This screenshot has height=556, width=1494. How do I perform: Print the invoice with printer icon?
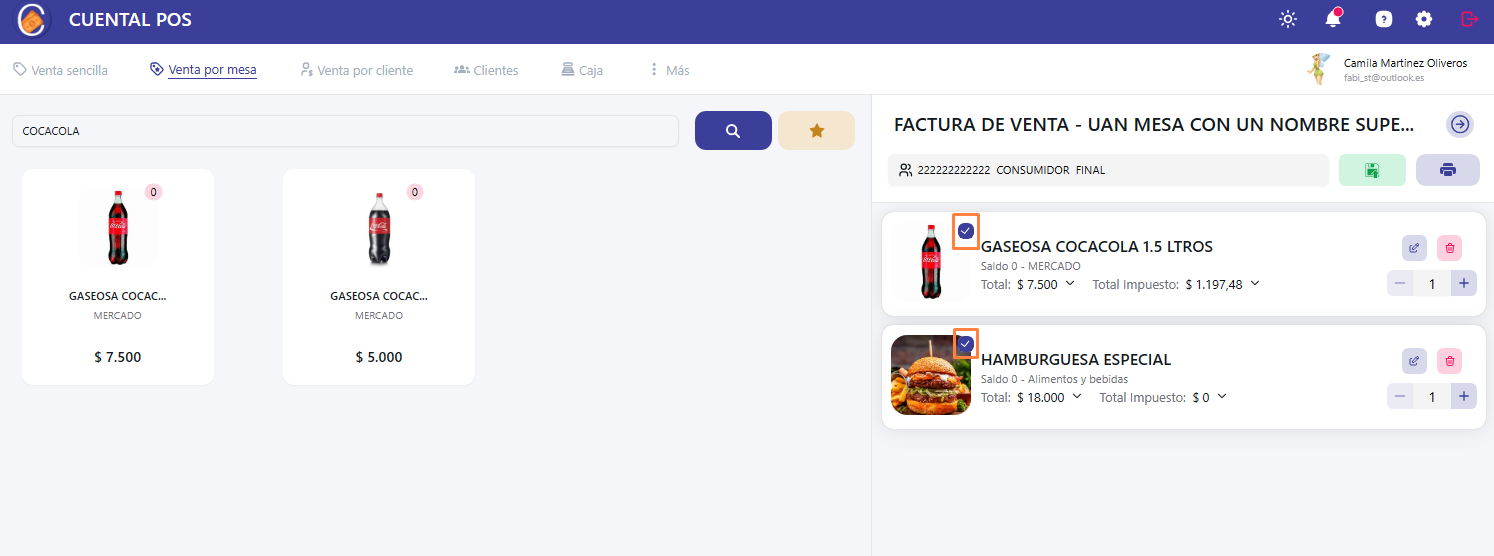tap(1447, 170)
